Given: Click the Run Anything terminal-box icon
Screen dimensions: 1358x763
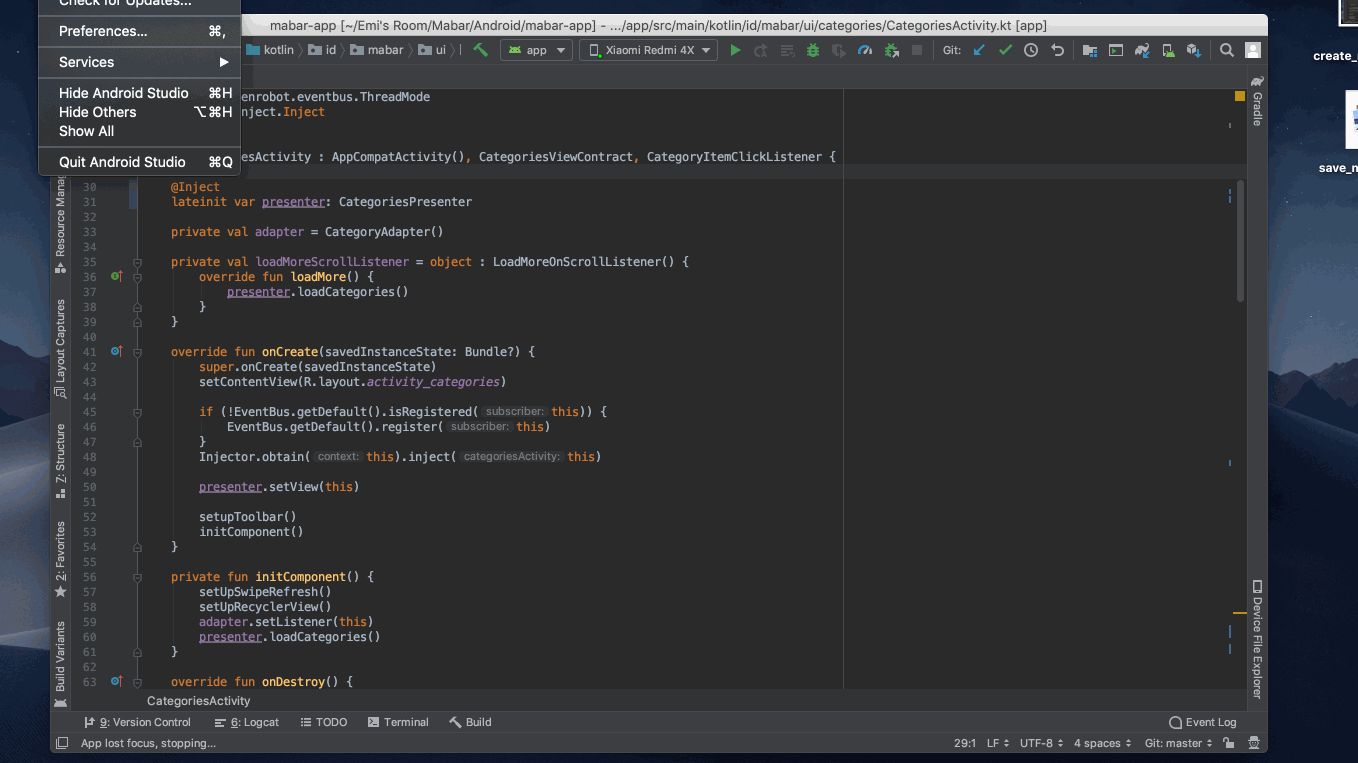Looking at the screenshot, I should (1115, 50).
